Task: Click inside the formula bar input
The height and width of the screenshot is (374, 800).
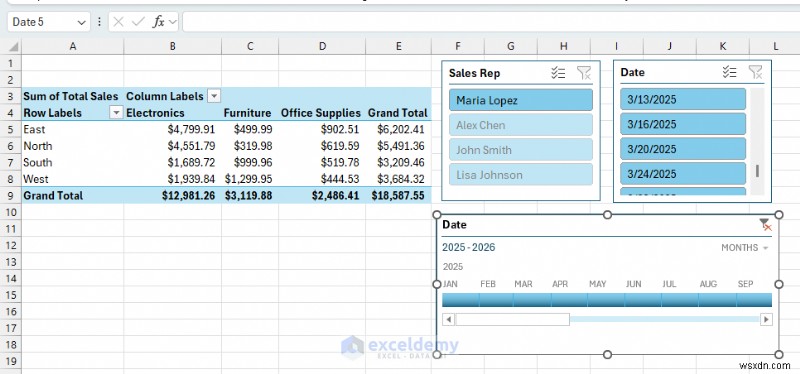Action: click(491, 22)
